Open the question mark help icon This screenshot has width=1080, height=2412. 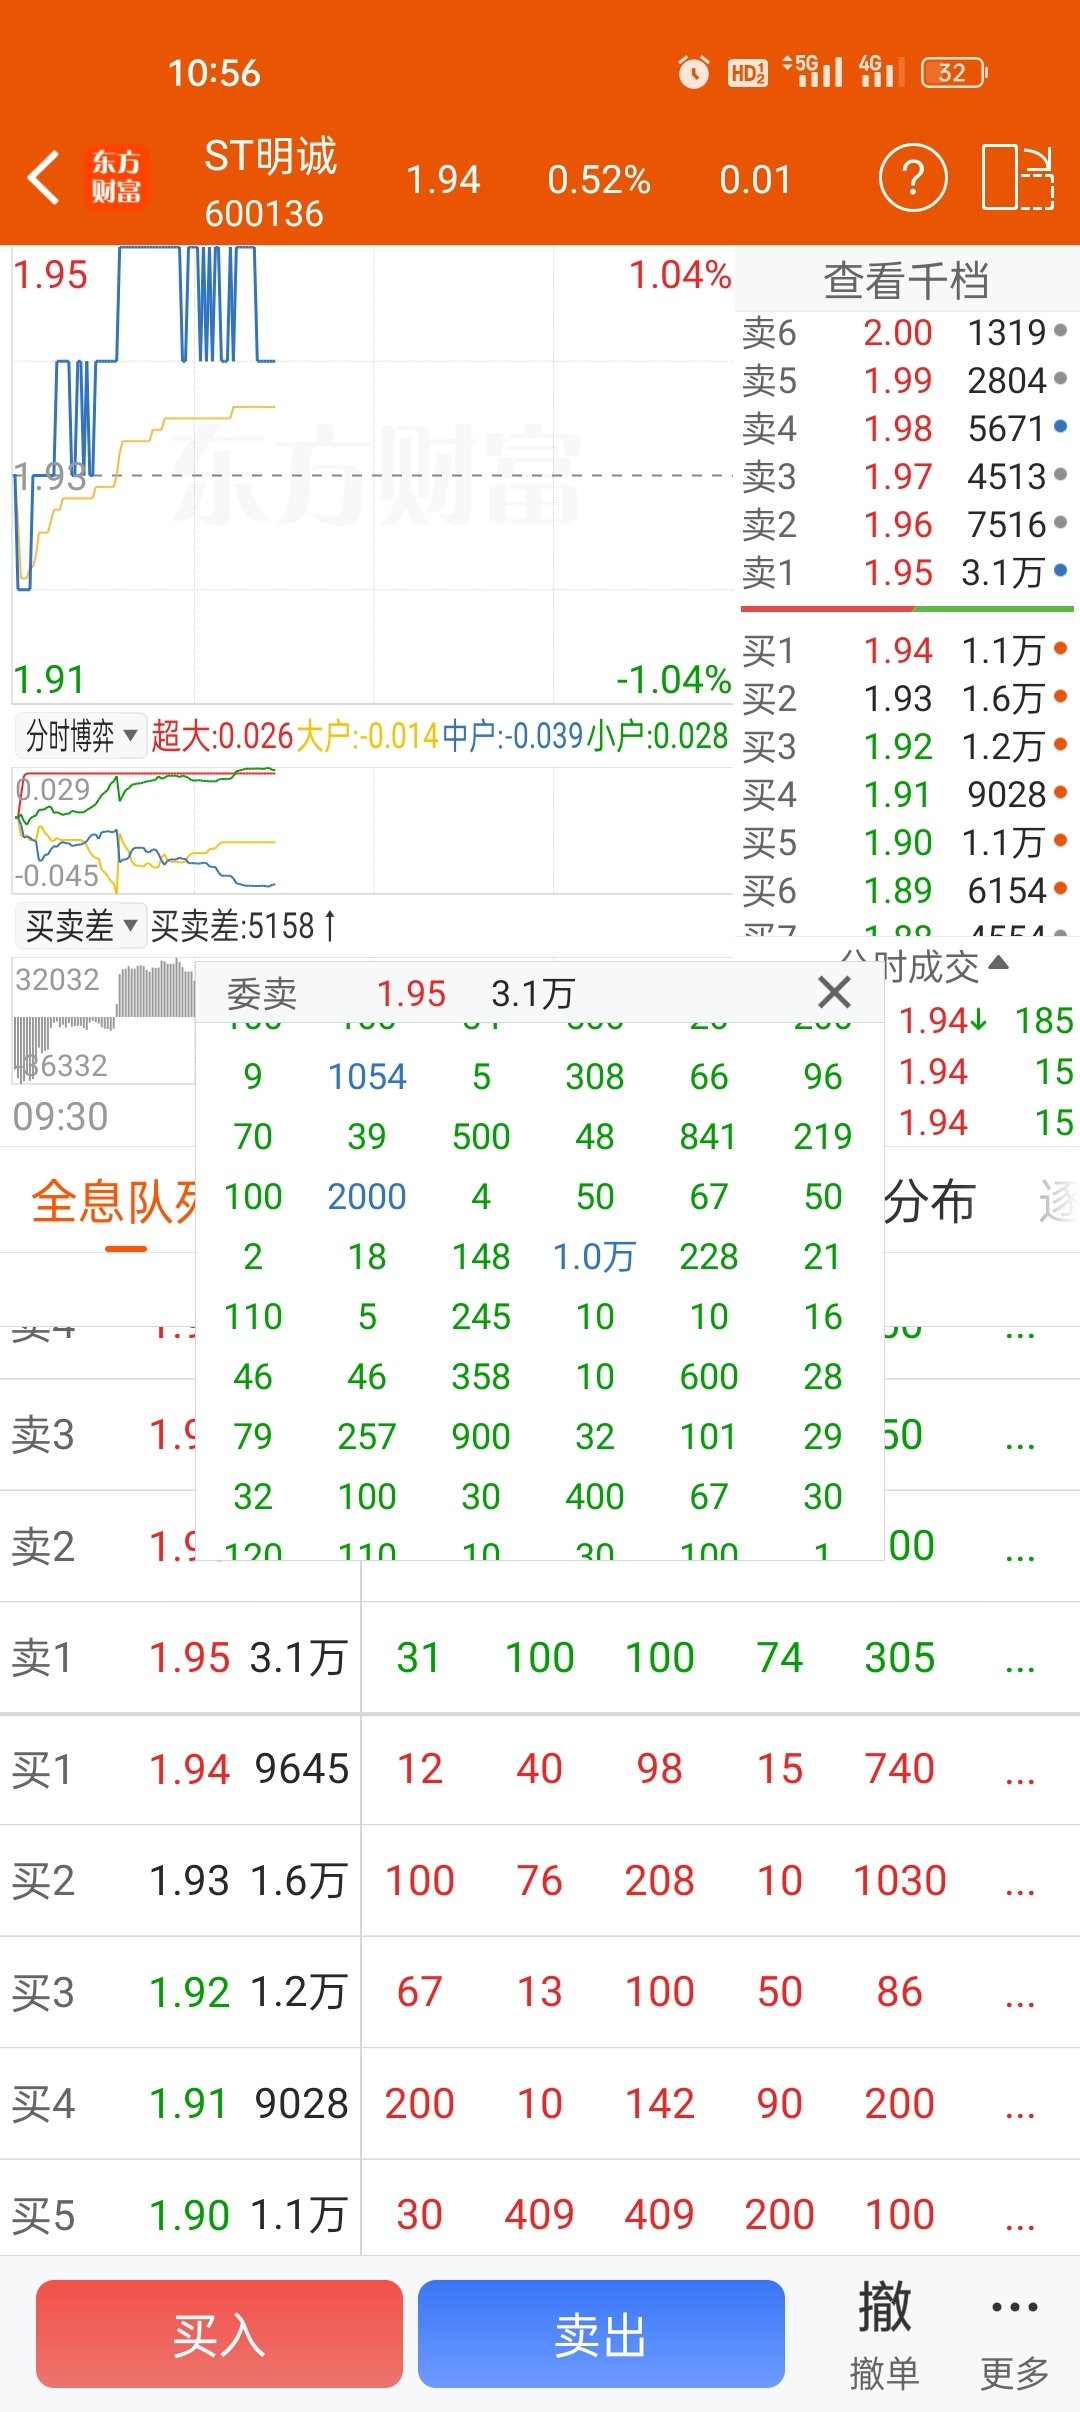click(912, 178)
